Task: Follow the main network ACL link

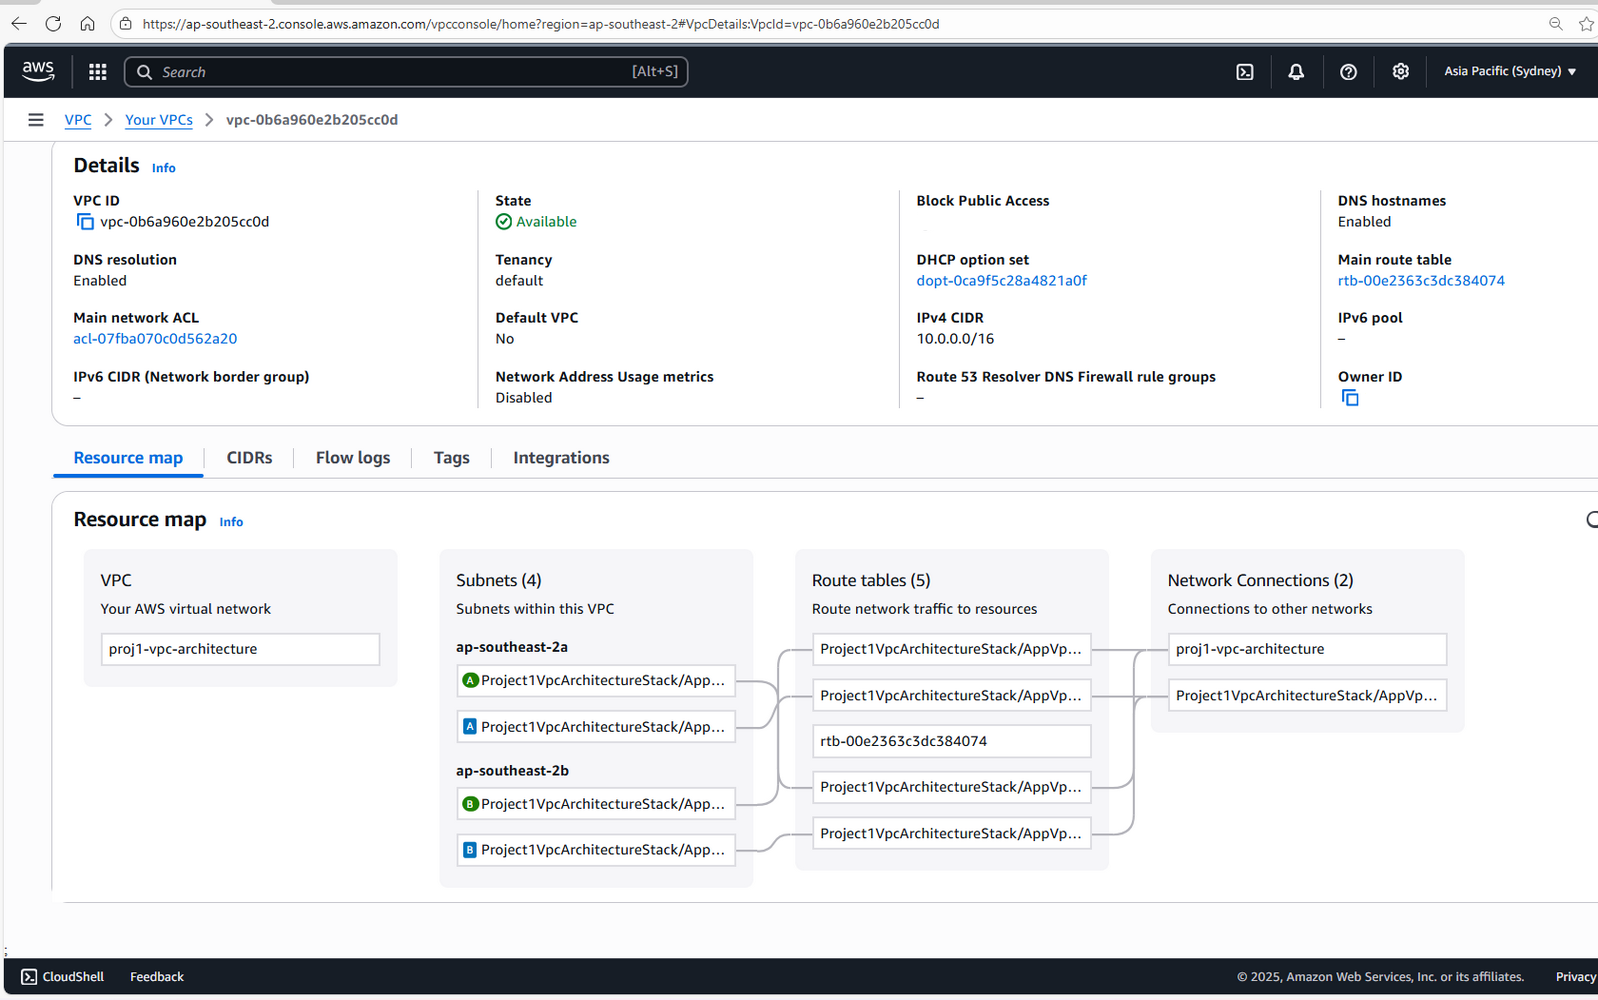Action: point(155,339)
